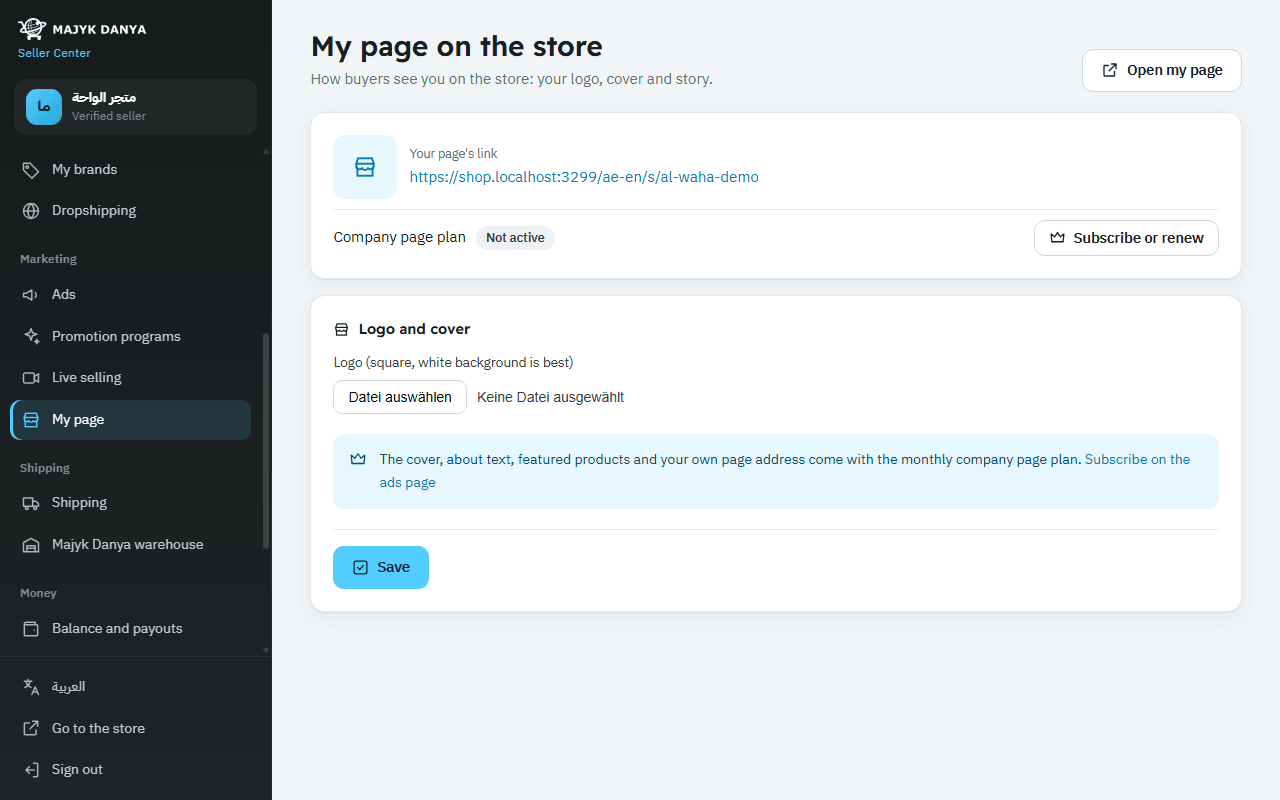
Task: Click the tag icon beside My brands
Action: tap(31, 170)
